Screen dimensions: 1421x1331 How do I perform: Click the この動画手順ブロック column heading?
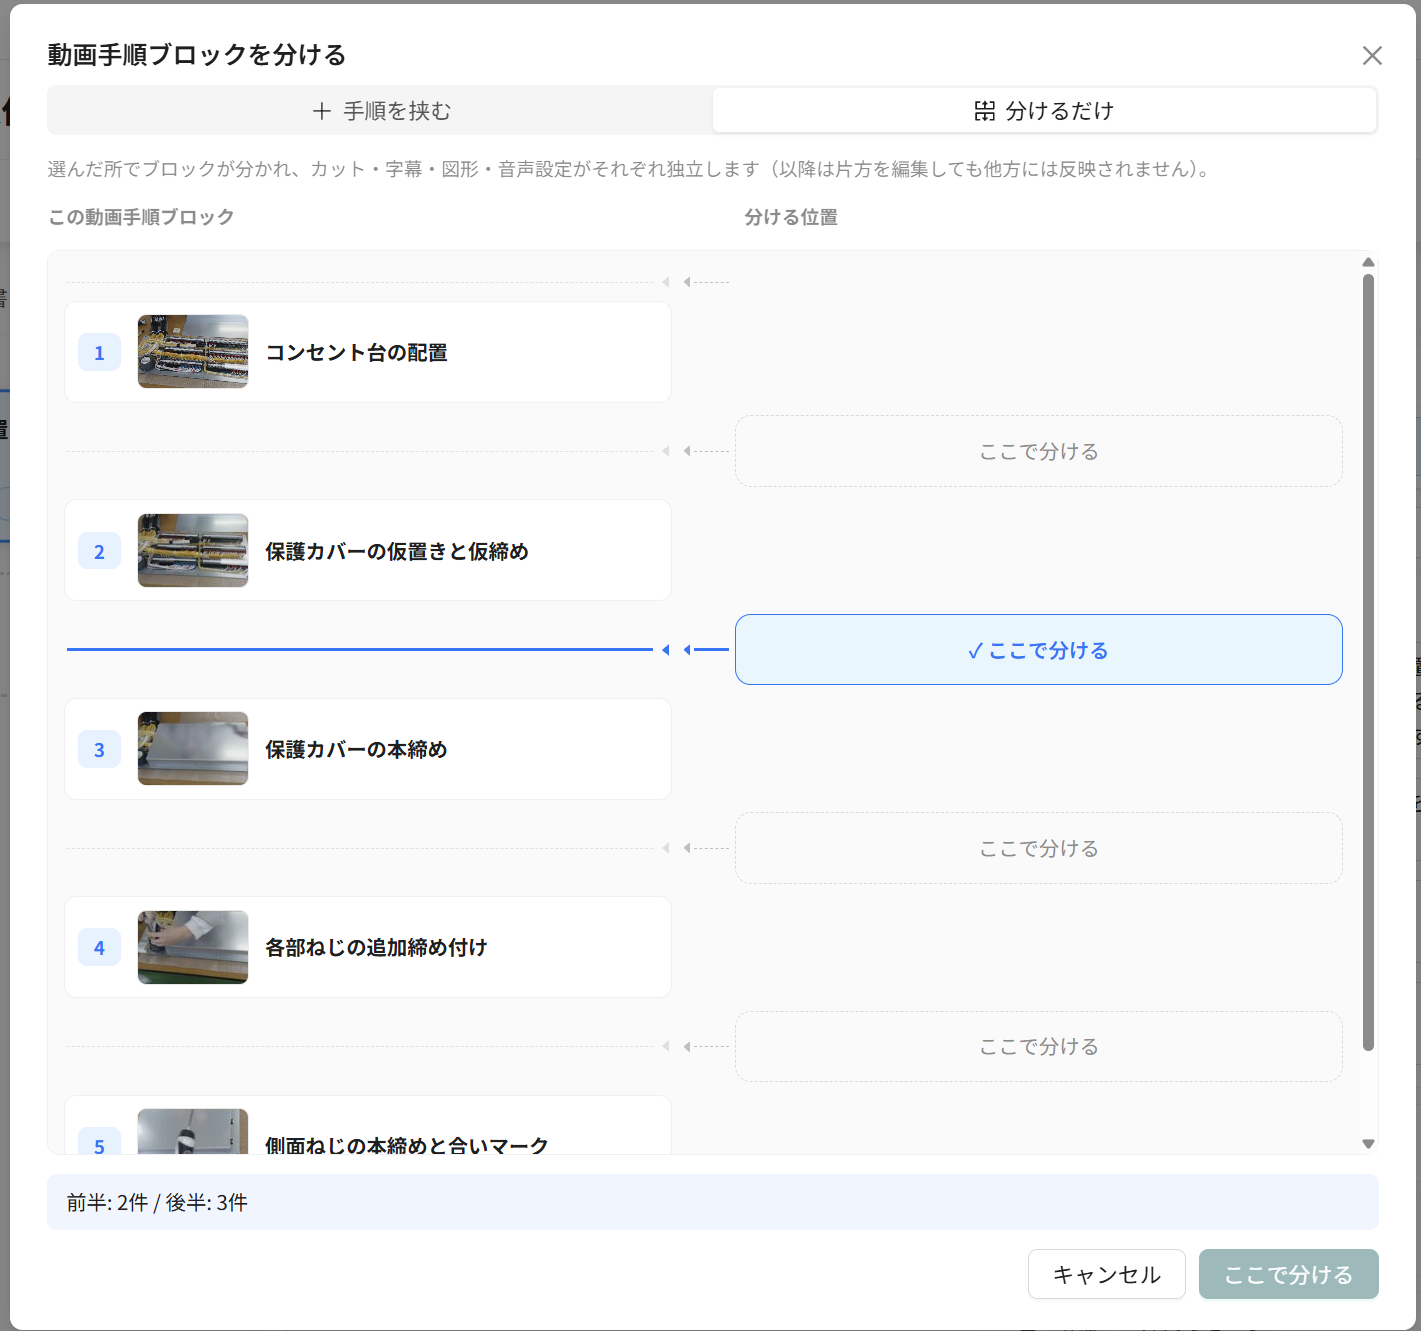point(141,217)
